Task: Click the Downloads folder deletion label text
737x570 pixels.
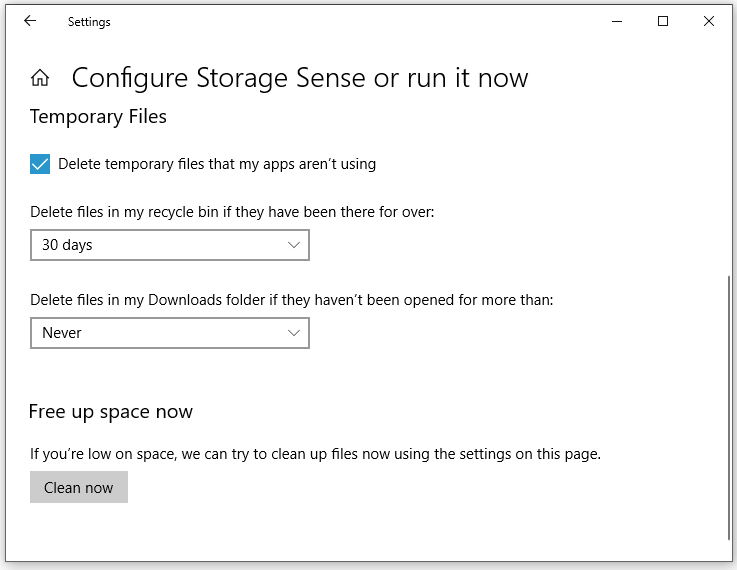Action: (292, 300)
